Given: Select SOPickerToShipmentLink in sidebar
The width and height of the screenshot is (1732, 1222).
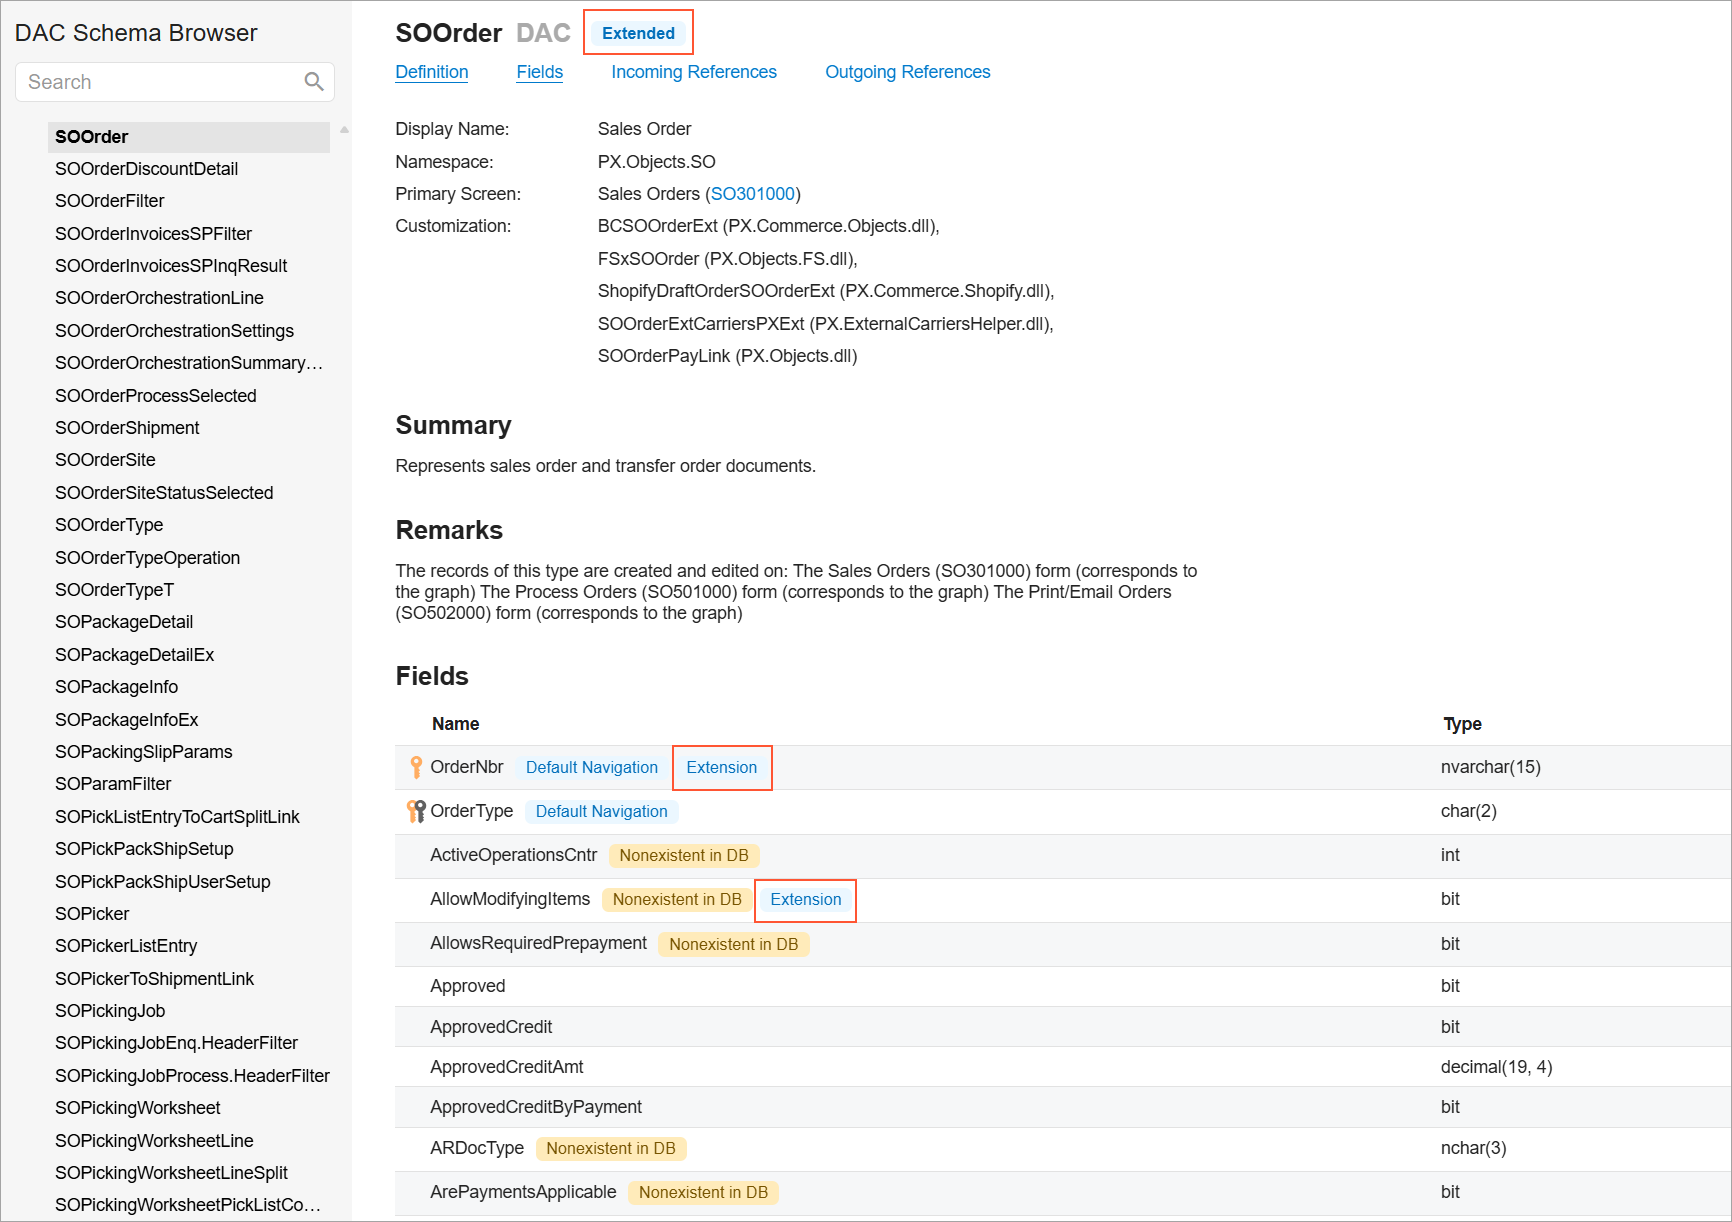Looking at the screenshot, I should pyautogui.click(x=155, y=979).
